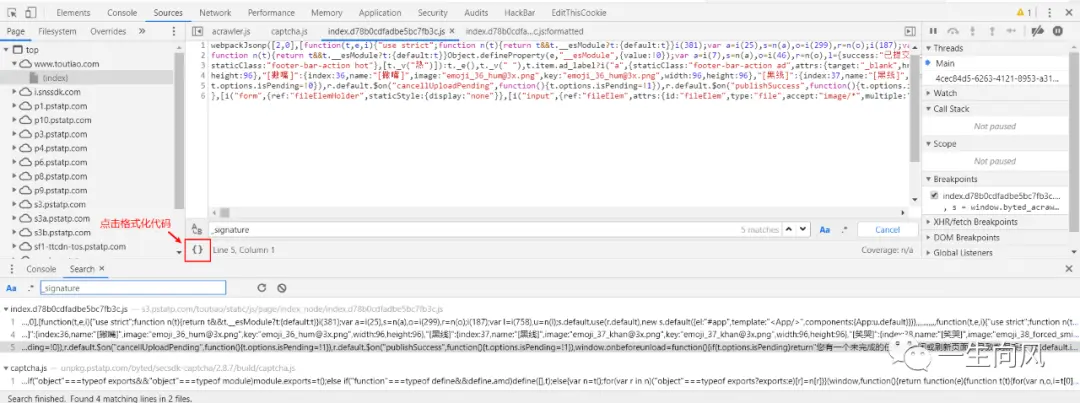1080x403 pixels.
Task: Jump to next search match
Action: 803,229
